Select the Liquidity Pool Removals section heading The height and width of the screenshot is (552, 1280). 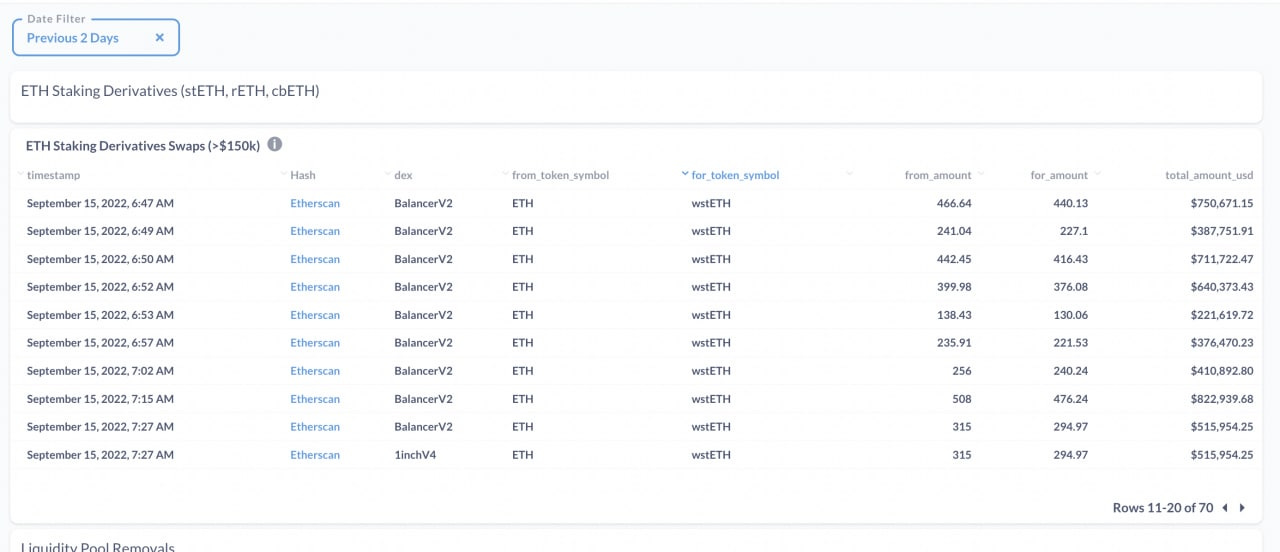coord(98,546)
